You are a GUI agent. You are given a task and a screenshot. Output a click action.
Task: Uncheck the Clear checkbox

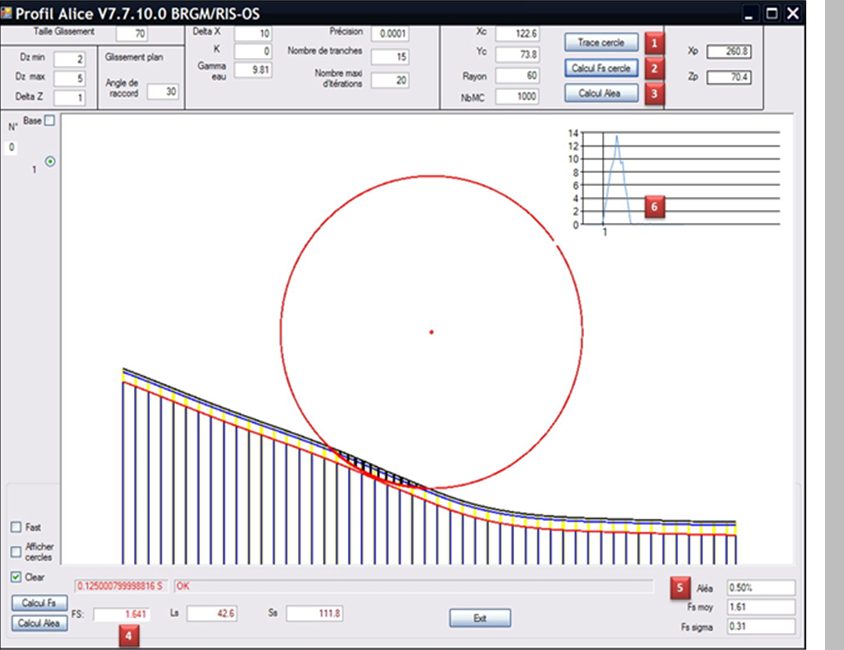coord(16,578)
